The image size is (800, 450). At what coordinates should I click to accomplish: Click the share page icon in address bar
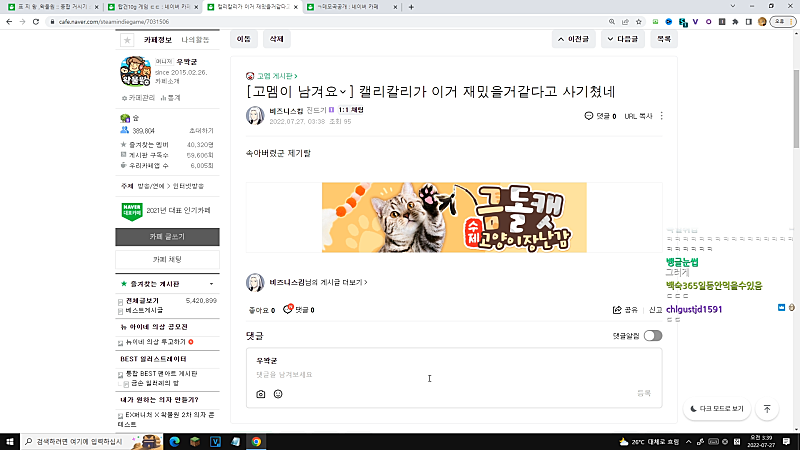[x=625, y=22]
